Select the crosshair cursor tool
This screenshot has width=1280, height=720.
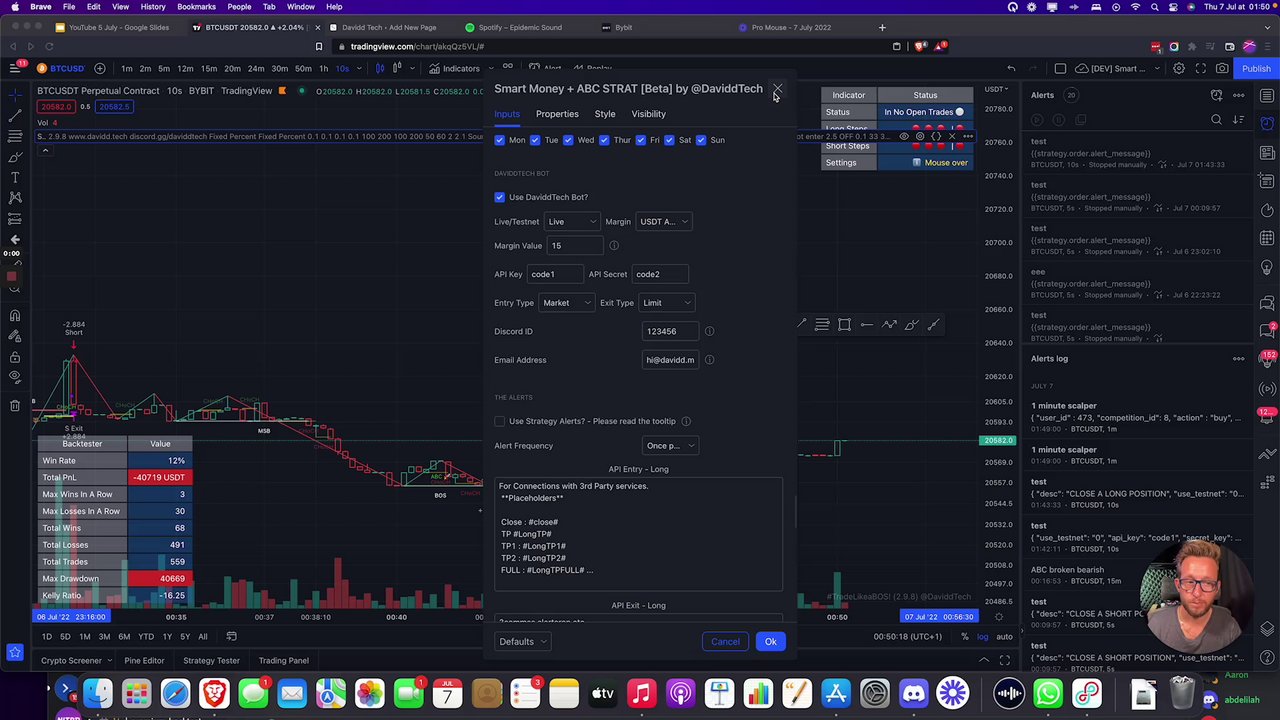15,95
